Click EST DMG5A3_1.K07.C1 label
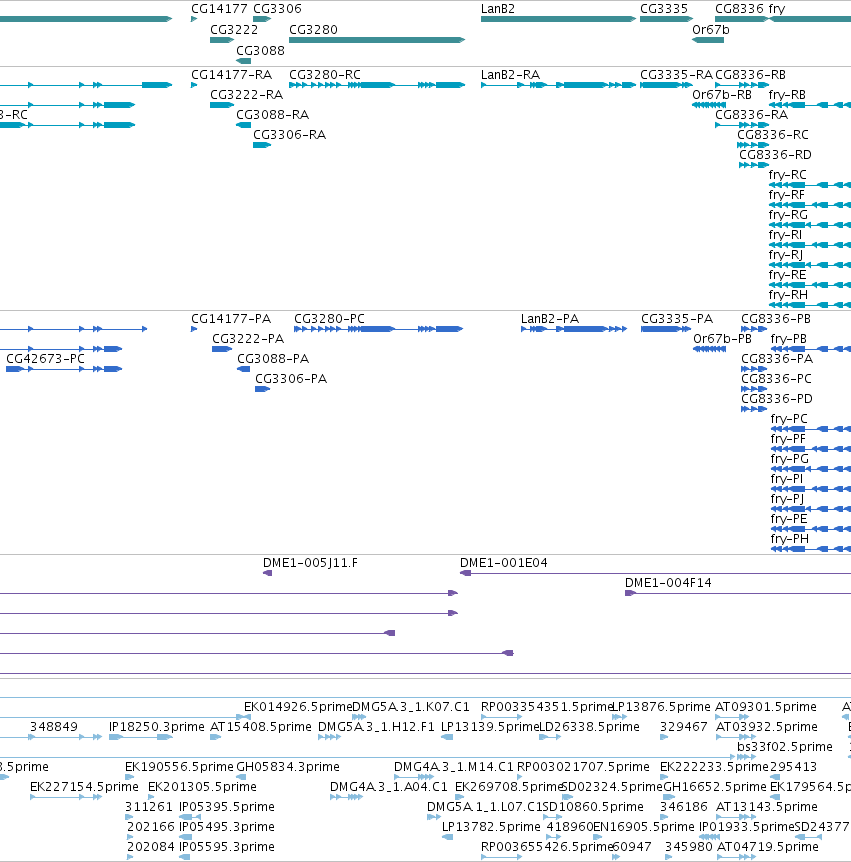Viewport: 851px width, 862px height. click(411, 706)
